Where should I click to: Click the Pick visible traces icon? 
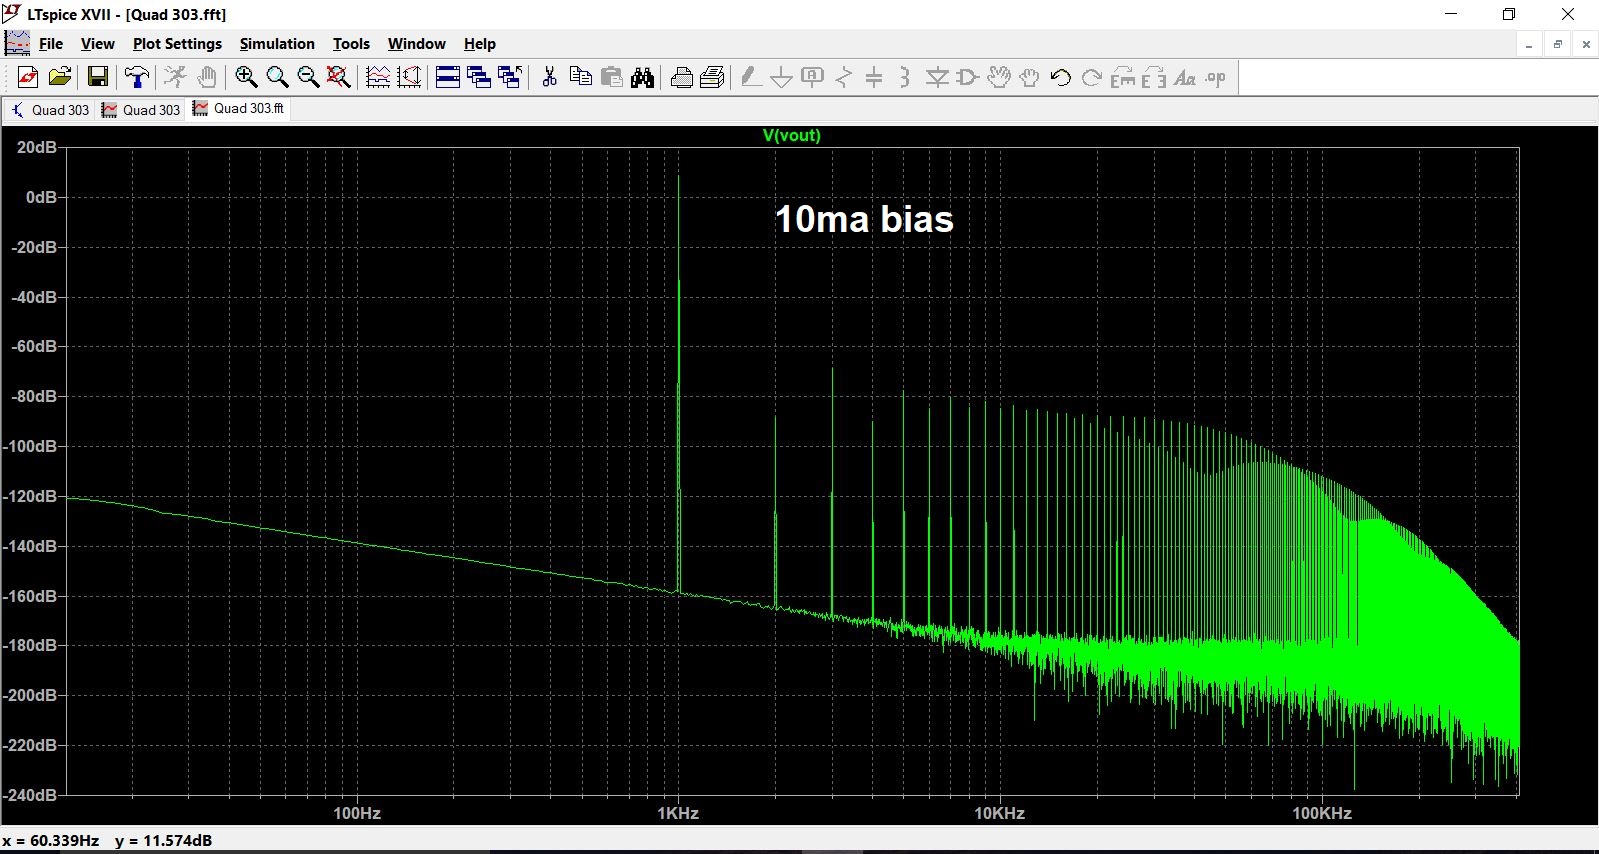(378, 77)
